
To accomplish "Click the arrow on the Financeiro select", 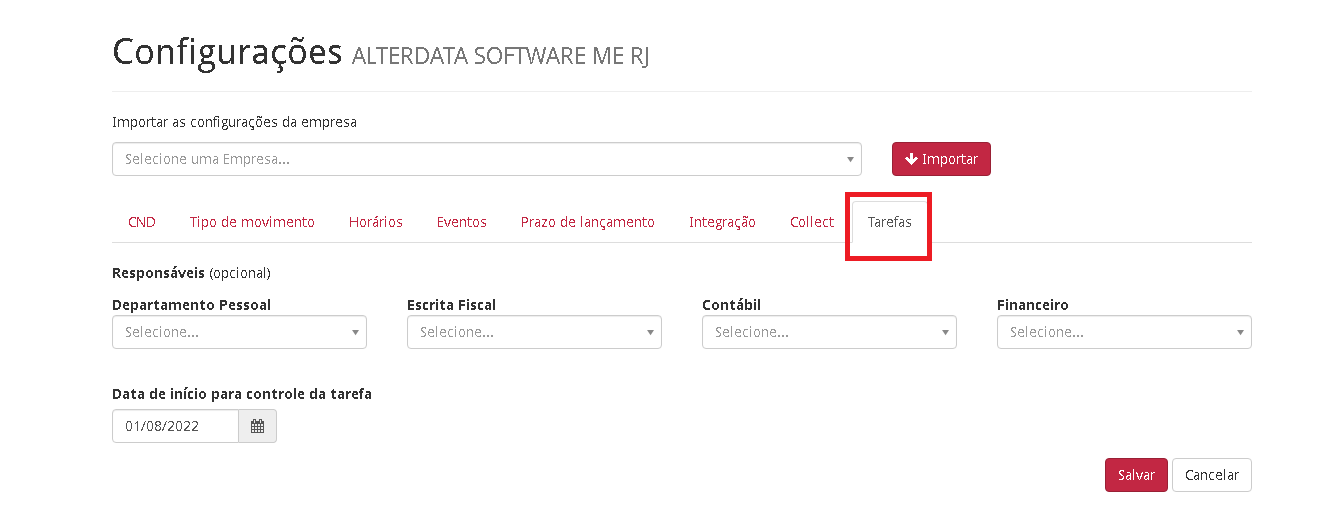I will click(1240, 332).
